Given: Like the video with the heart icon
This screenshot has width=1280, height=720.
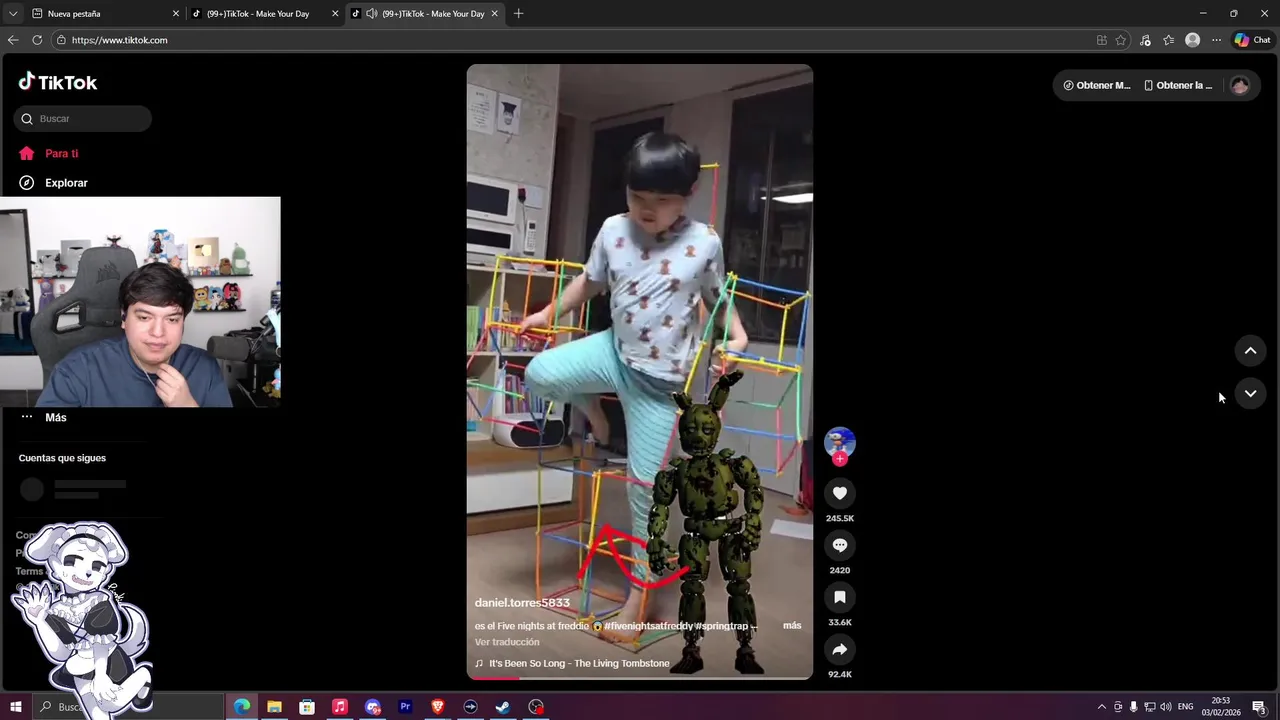Looking at the screenshot, I should coord(840,493).
